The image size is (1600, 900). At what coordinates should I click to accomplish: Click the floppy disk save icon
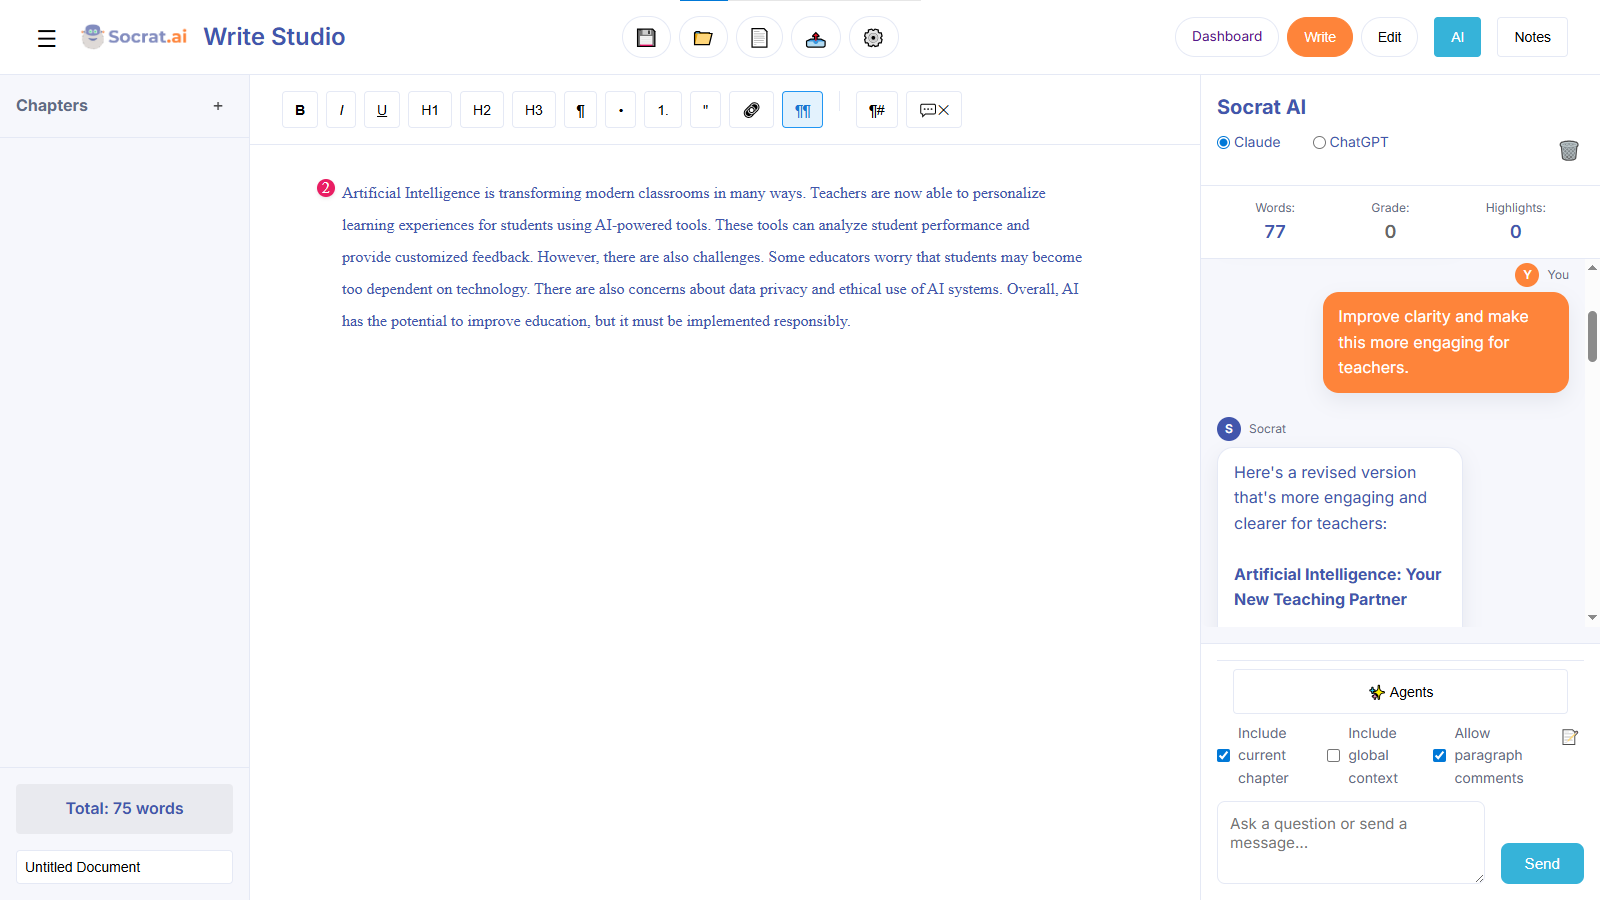pyautogui.click(x=646, y=38)
